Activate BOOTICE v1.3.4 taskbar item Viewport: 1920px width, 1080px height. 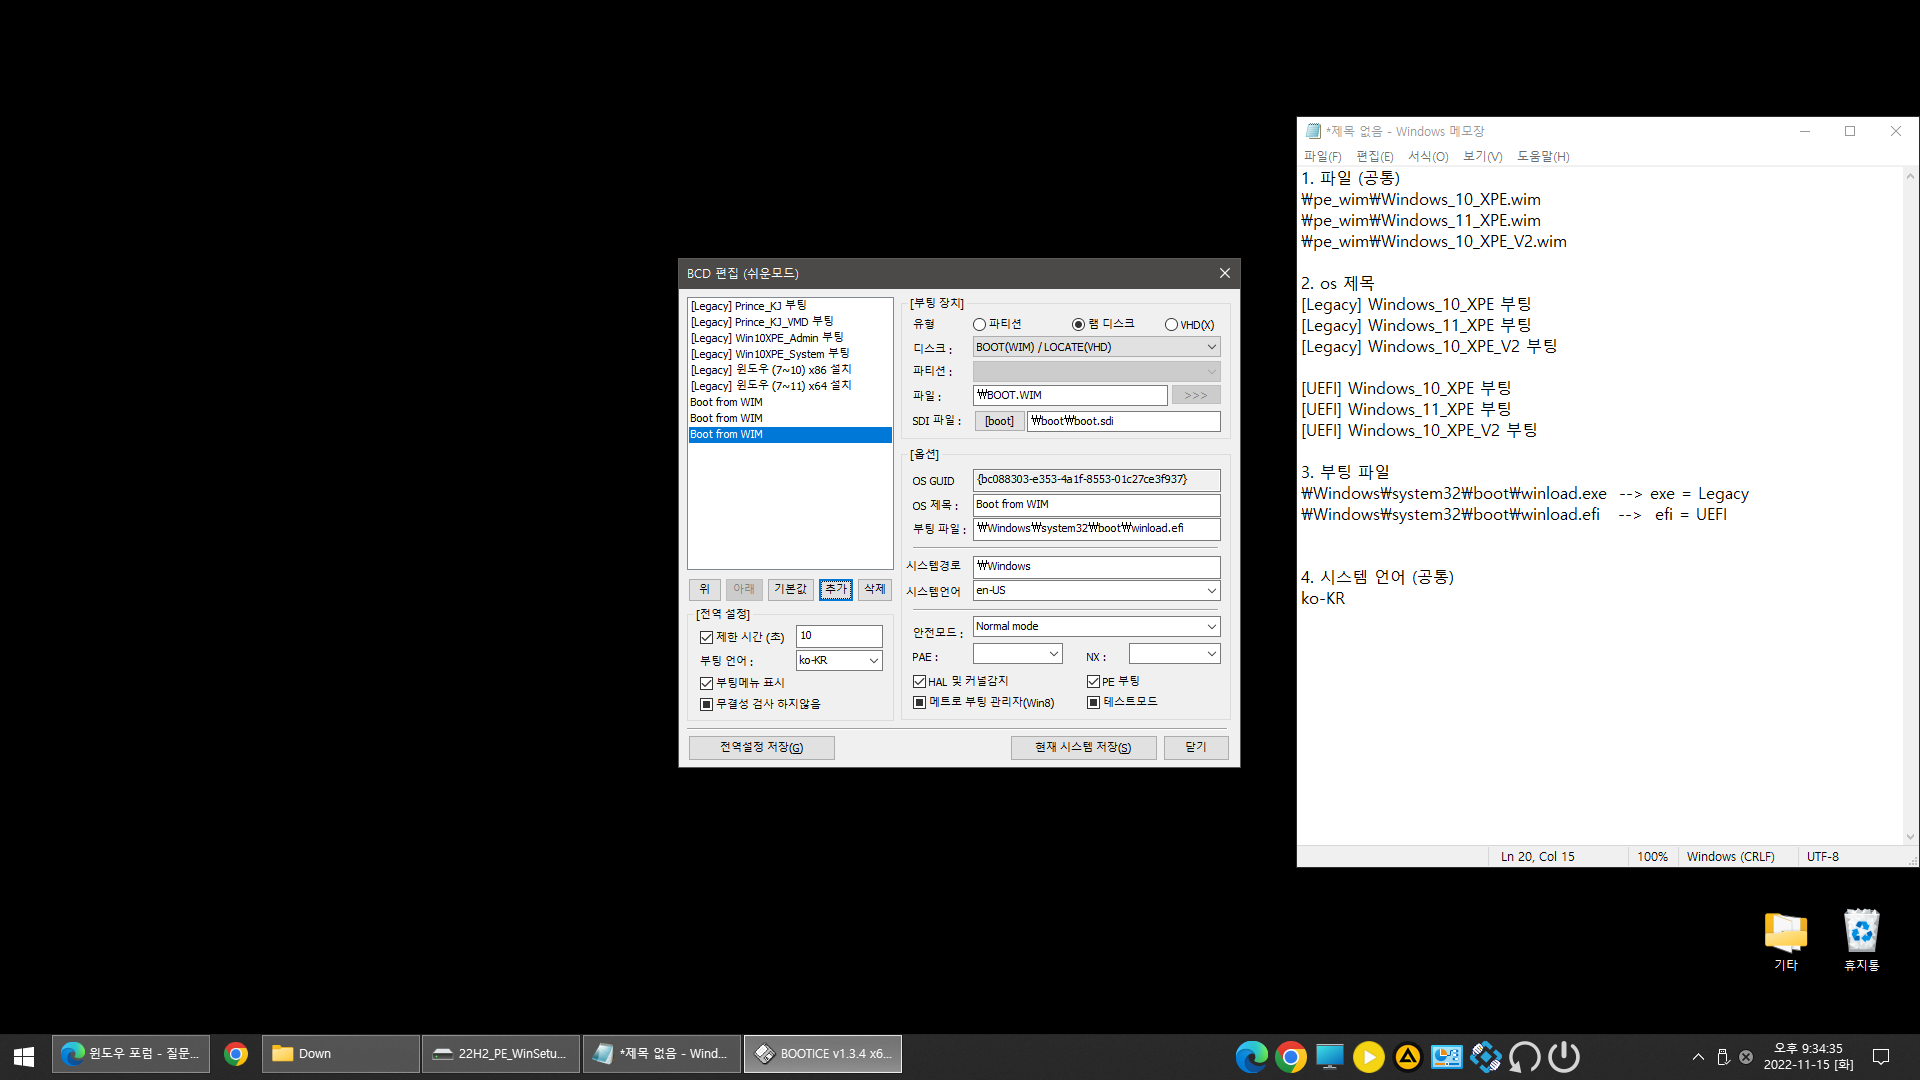pyautogui.click(x=823, y=1054)
